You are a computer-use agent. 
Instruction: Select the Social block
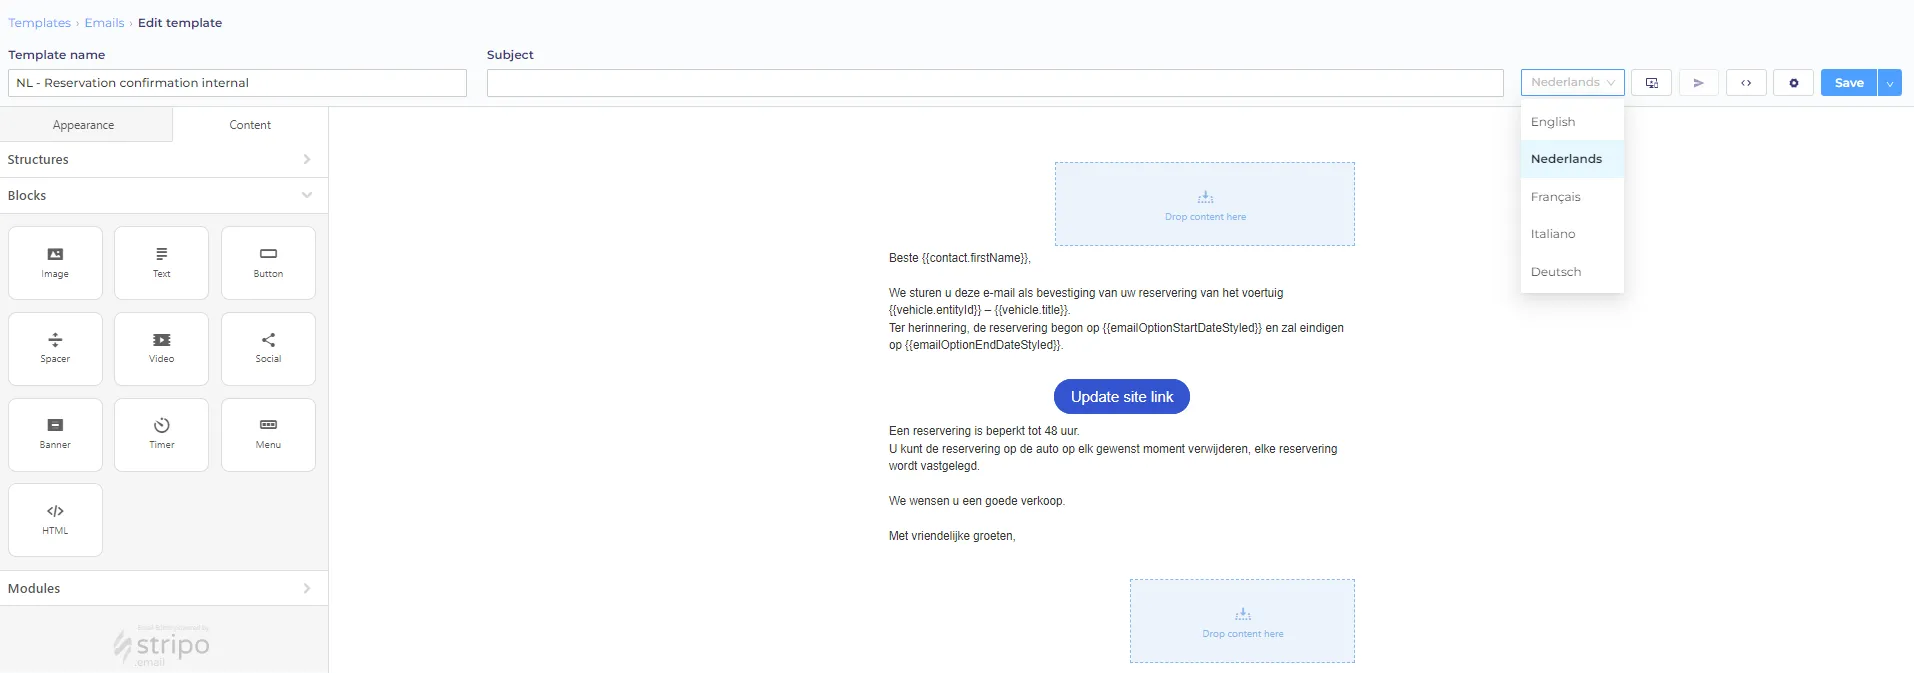(268, 349)
